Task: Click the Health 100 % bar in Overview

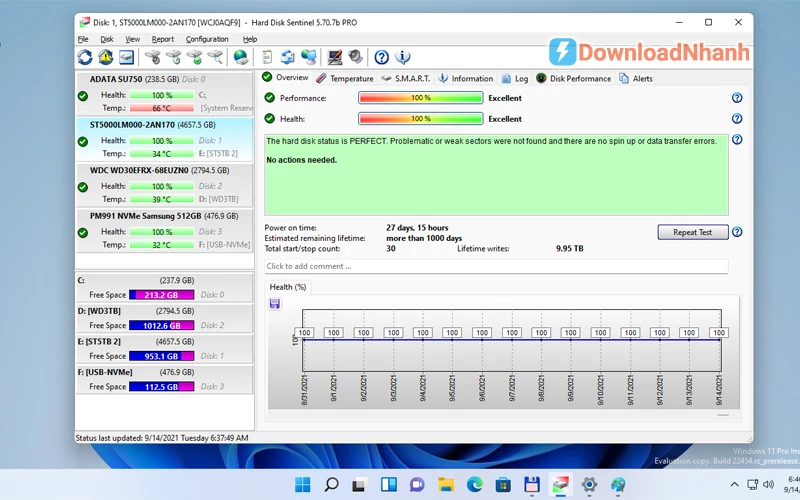Action: click(x=420, y=119)
